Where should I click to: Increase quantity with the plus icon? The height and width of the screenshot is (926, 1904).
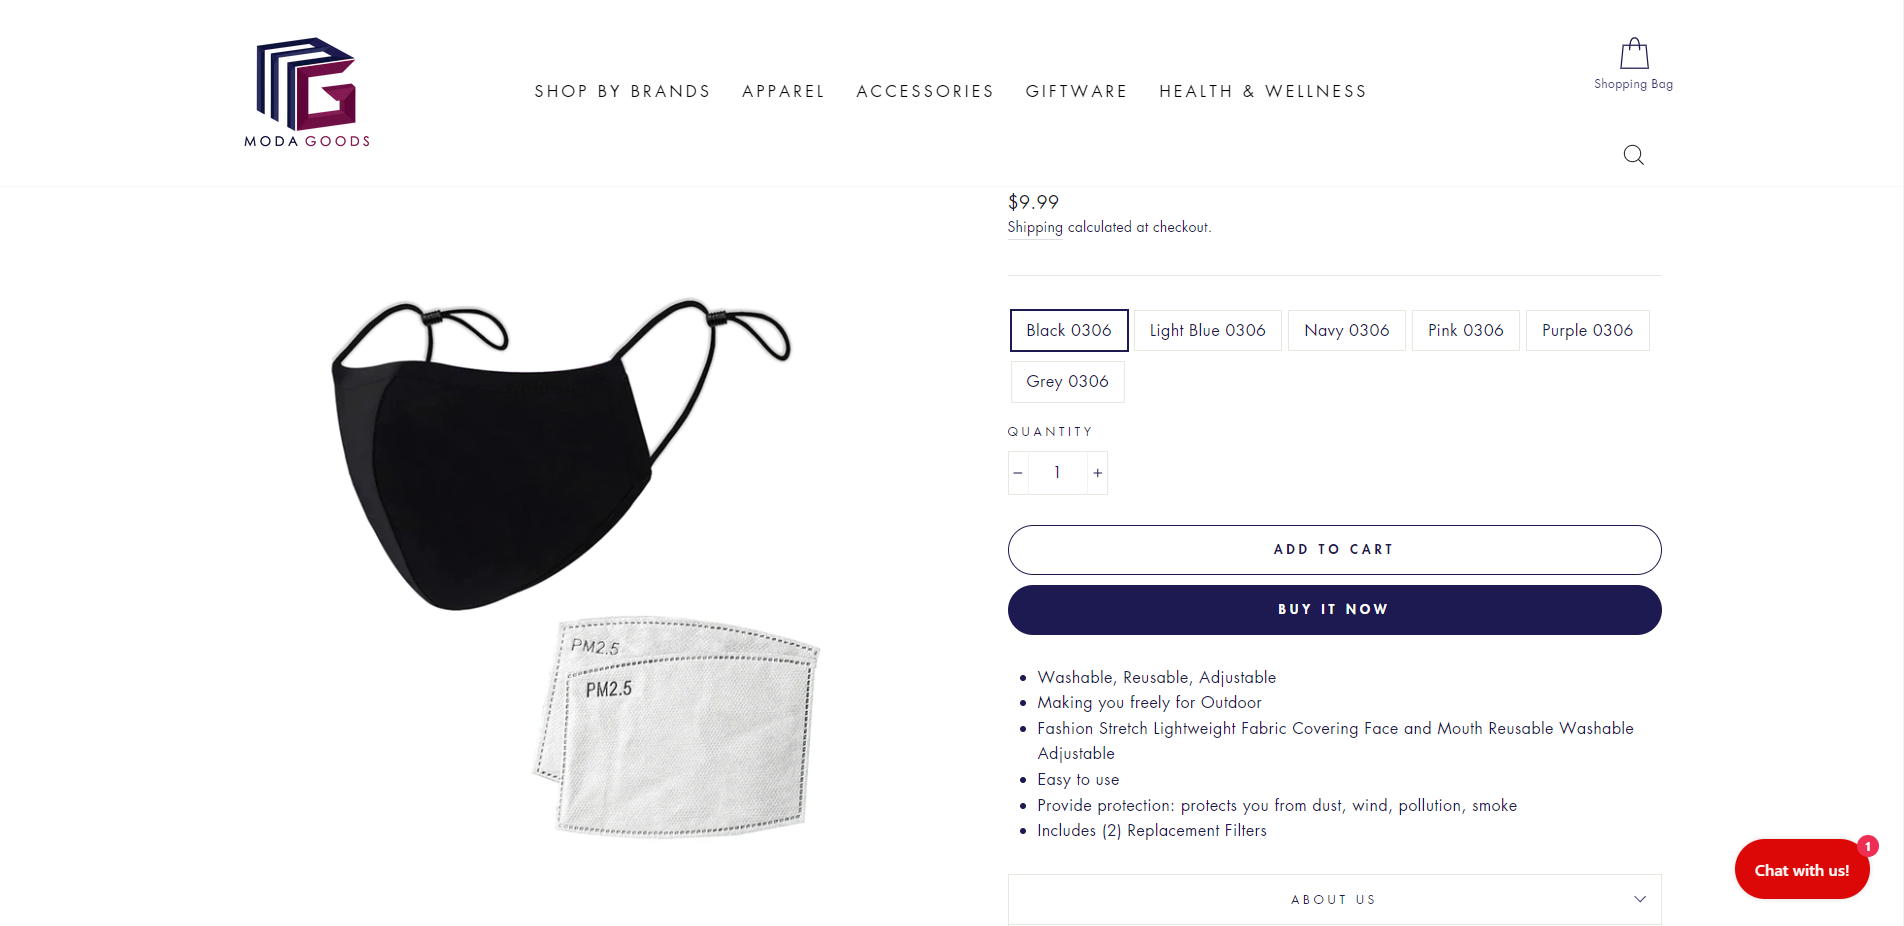pyautogui.click(x=1097, y=473)
